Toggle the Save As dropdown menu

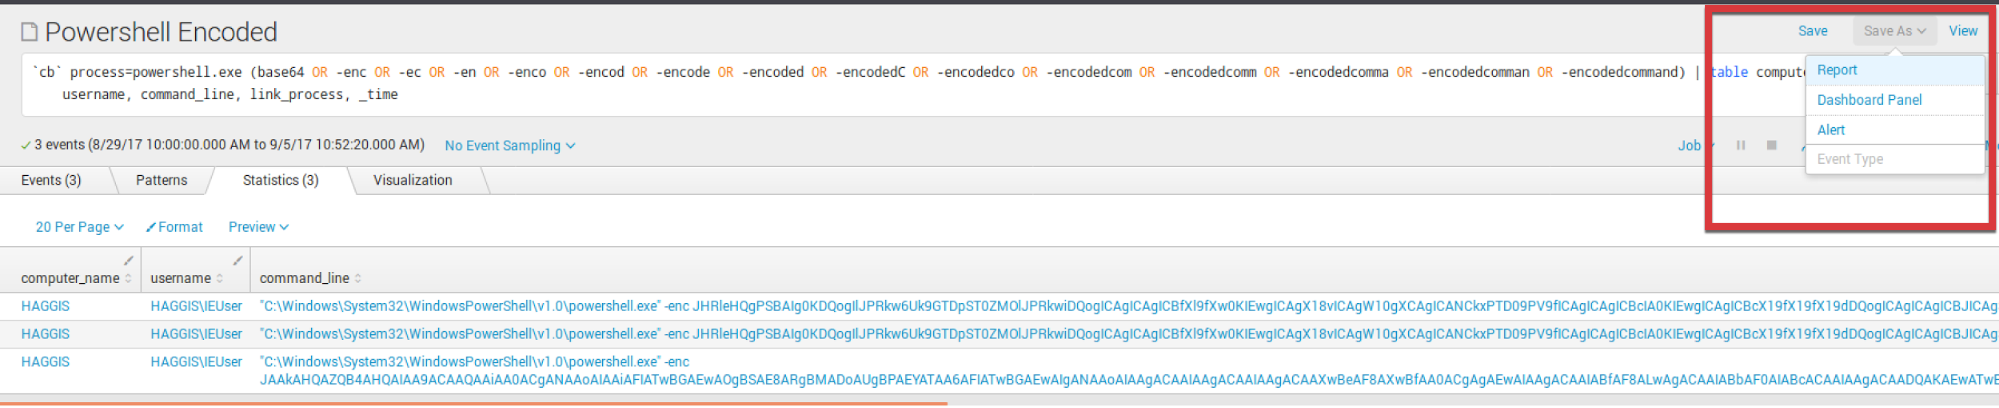point(1894,31)
